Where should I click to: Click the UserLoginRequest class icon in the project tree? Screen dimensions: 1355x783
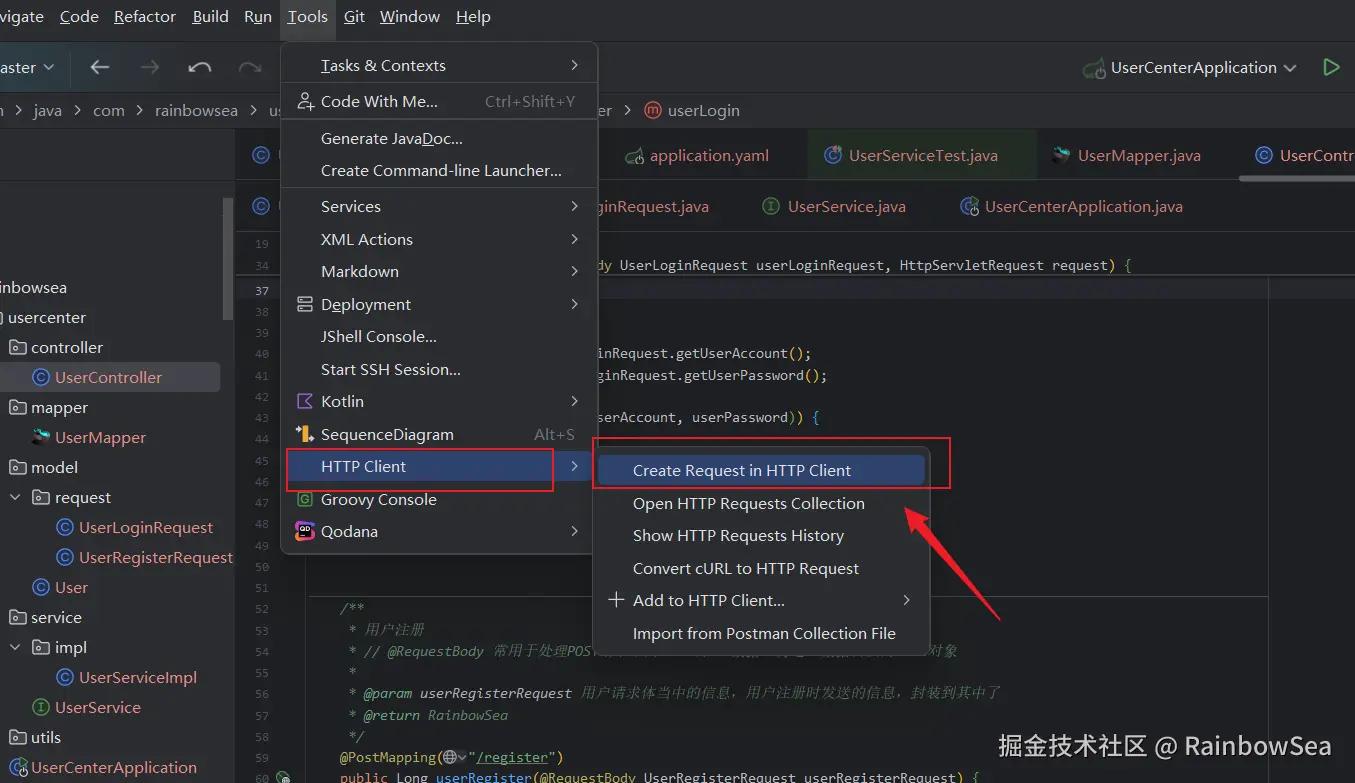click(x=65, y=527)
